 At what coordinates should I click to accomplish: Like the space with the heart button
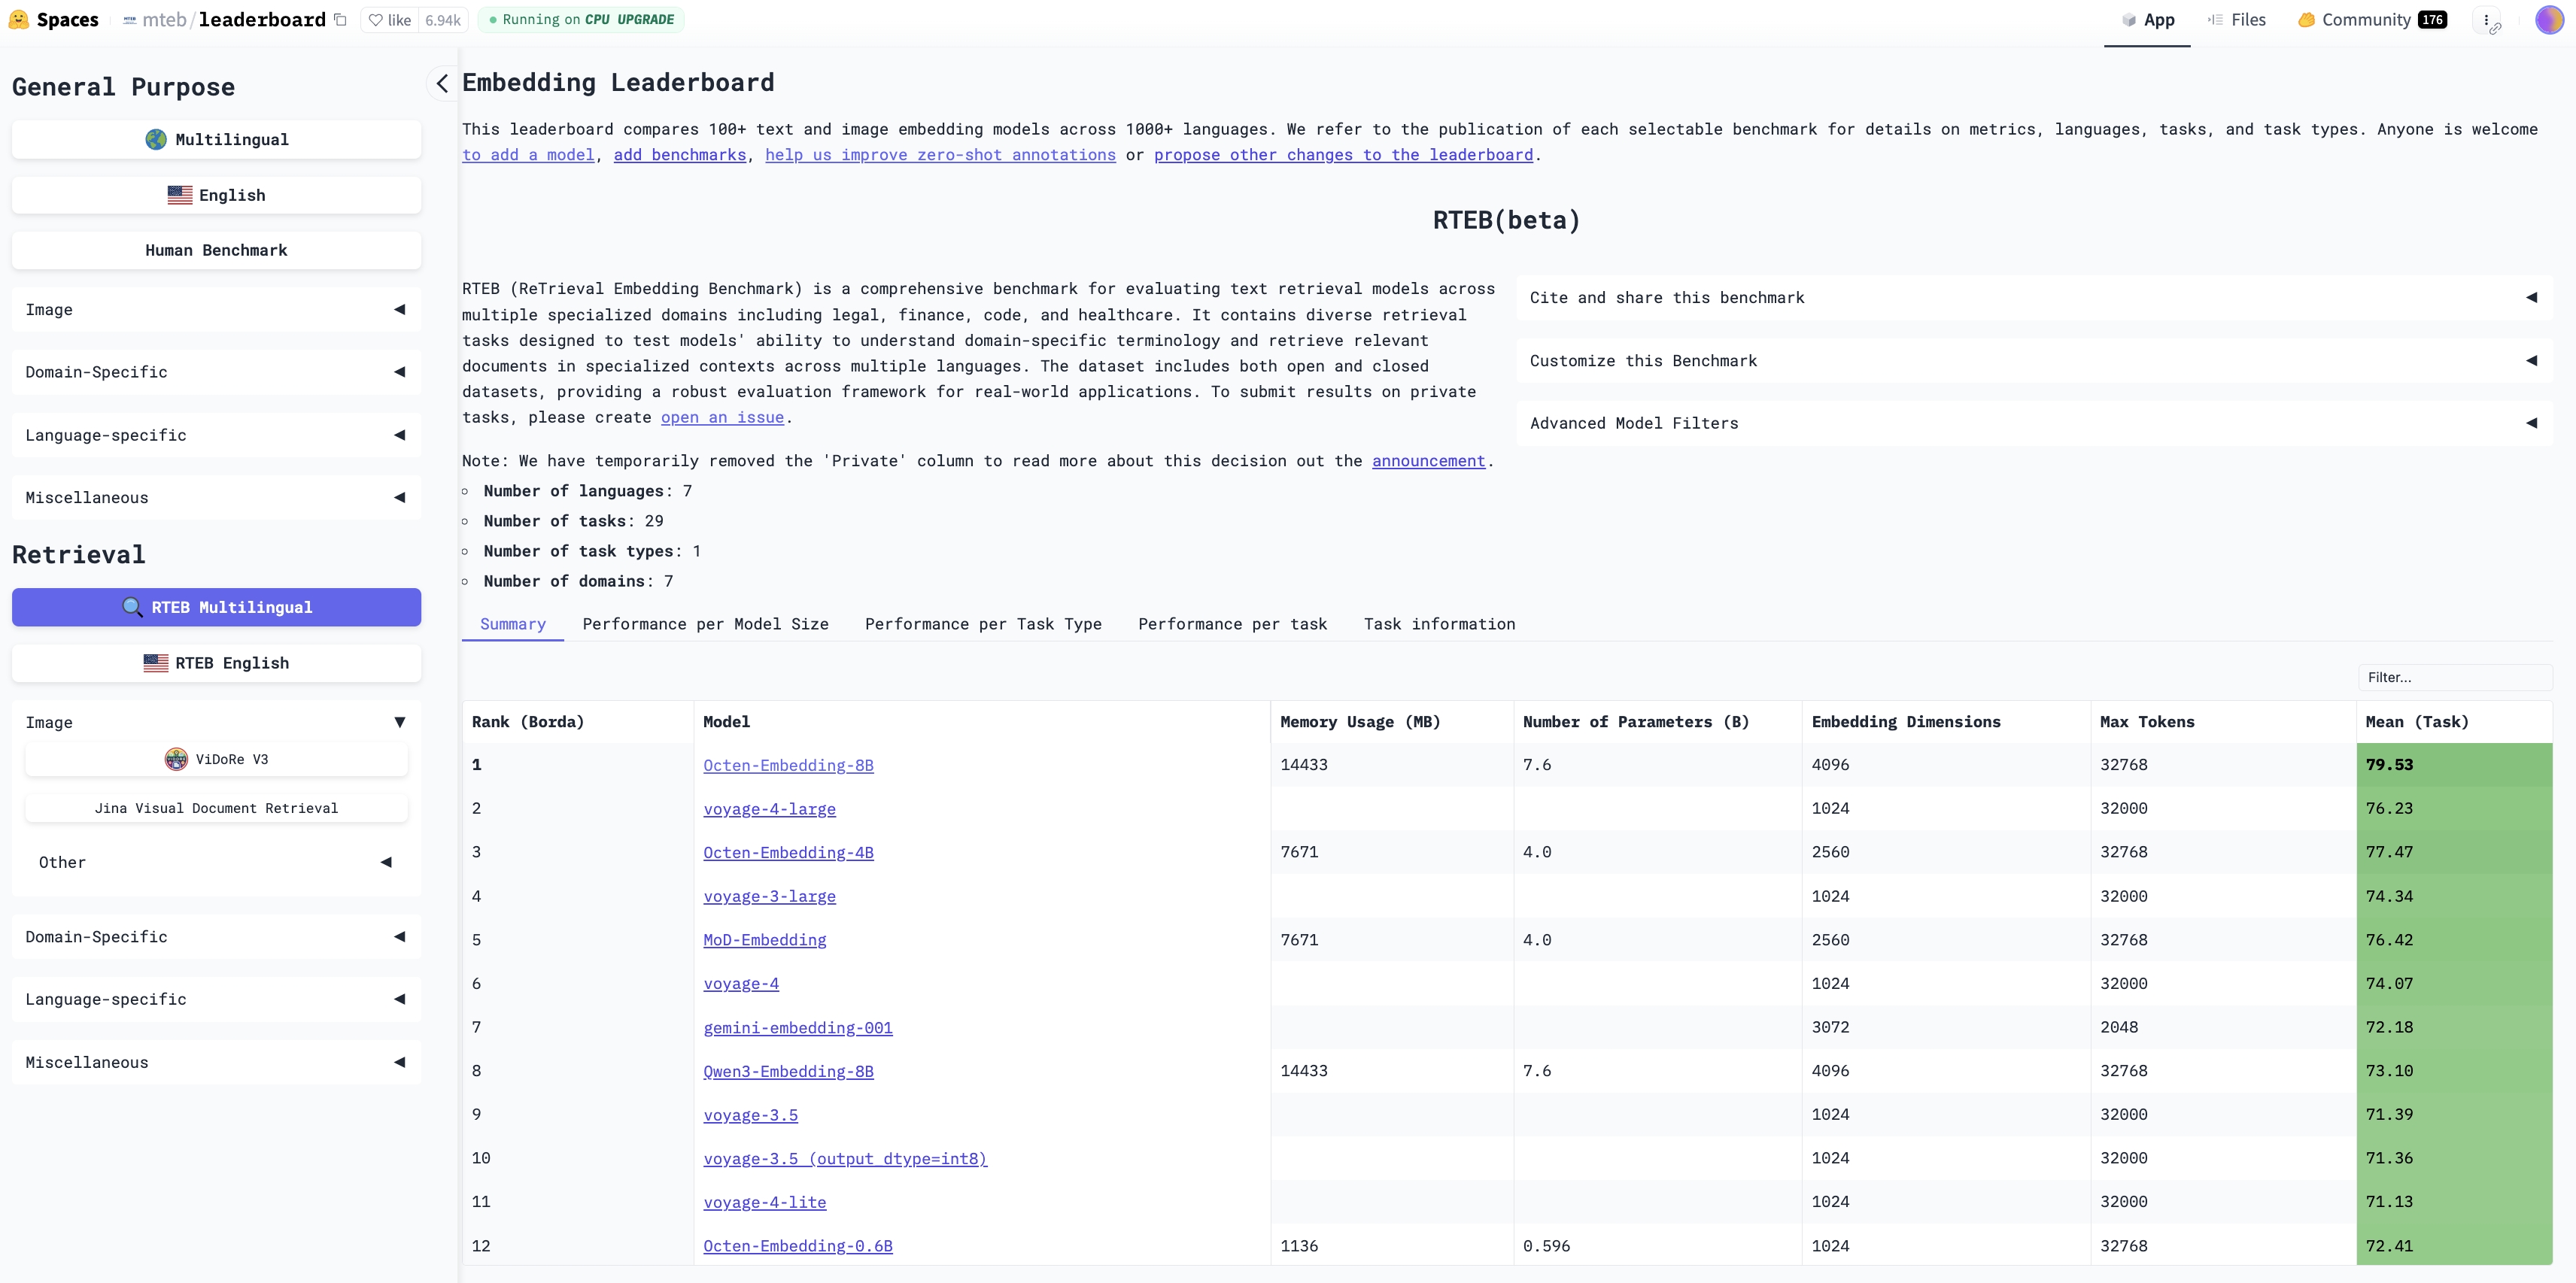[390, 20]
